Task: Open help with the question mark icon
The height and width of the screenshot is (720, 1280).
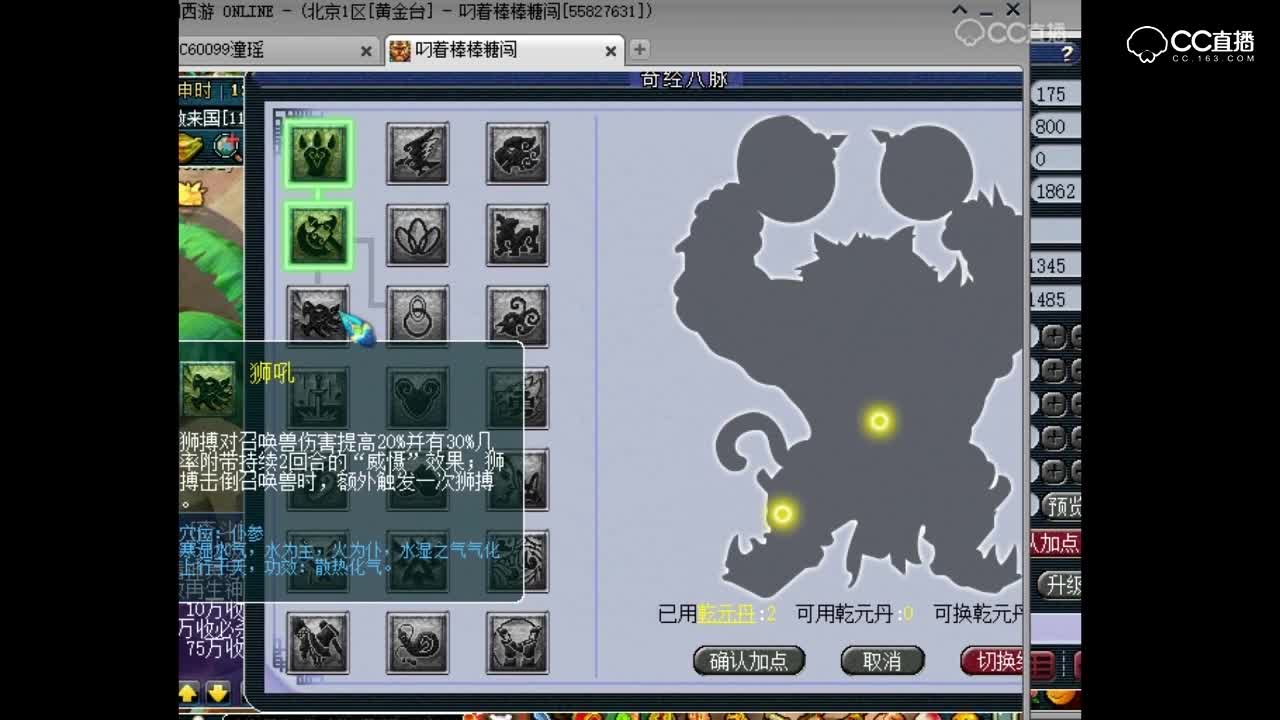Action: click(x=1066, y=55)
